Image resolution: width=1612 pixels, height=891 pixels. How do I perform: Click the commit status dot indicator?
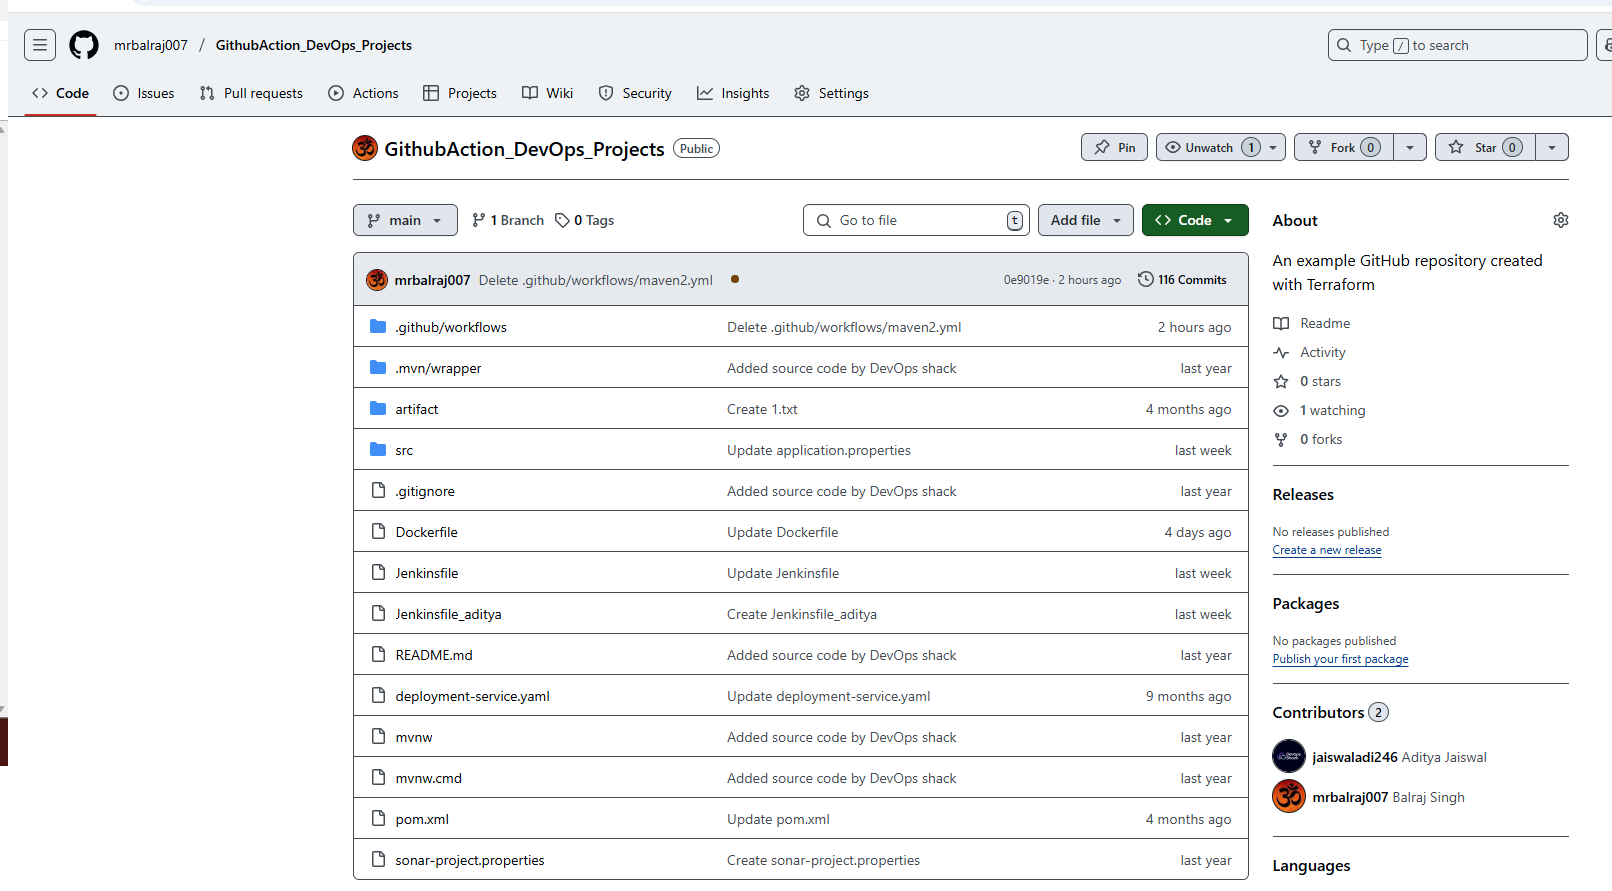click(x=735, y=280)
